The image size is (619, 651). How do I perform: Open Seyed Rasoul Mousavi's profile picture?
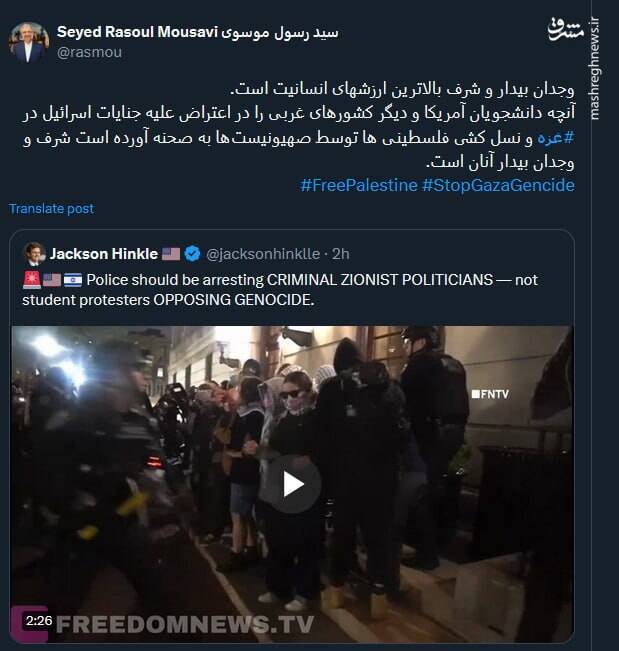[x=29, y=42]
